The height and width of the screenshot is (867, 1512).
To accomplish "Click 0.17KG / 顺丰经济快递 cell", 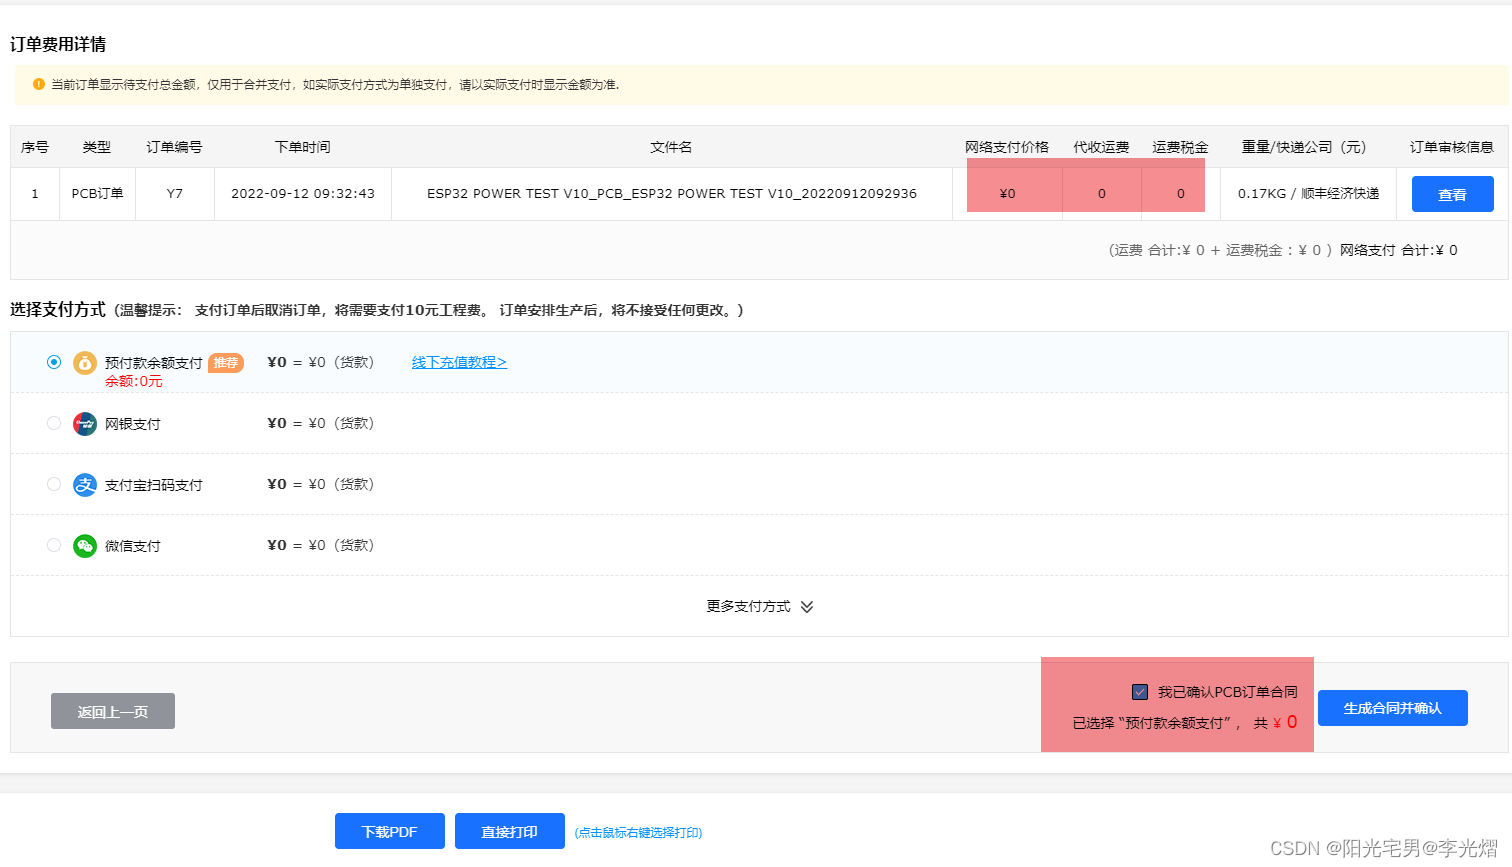I will (x=1308, y=193).
